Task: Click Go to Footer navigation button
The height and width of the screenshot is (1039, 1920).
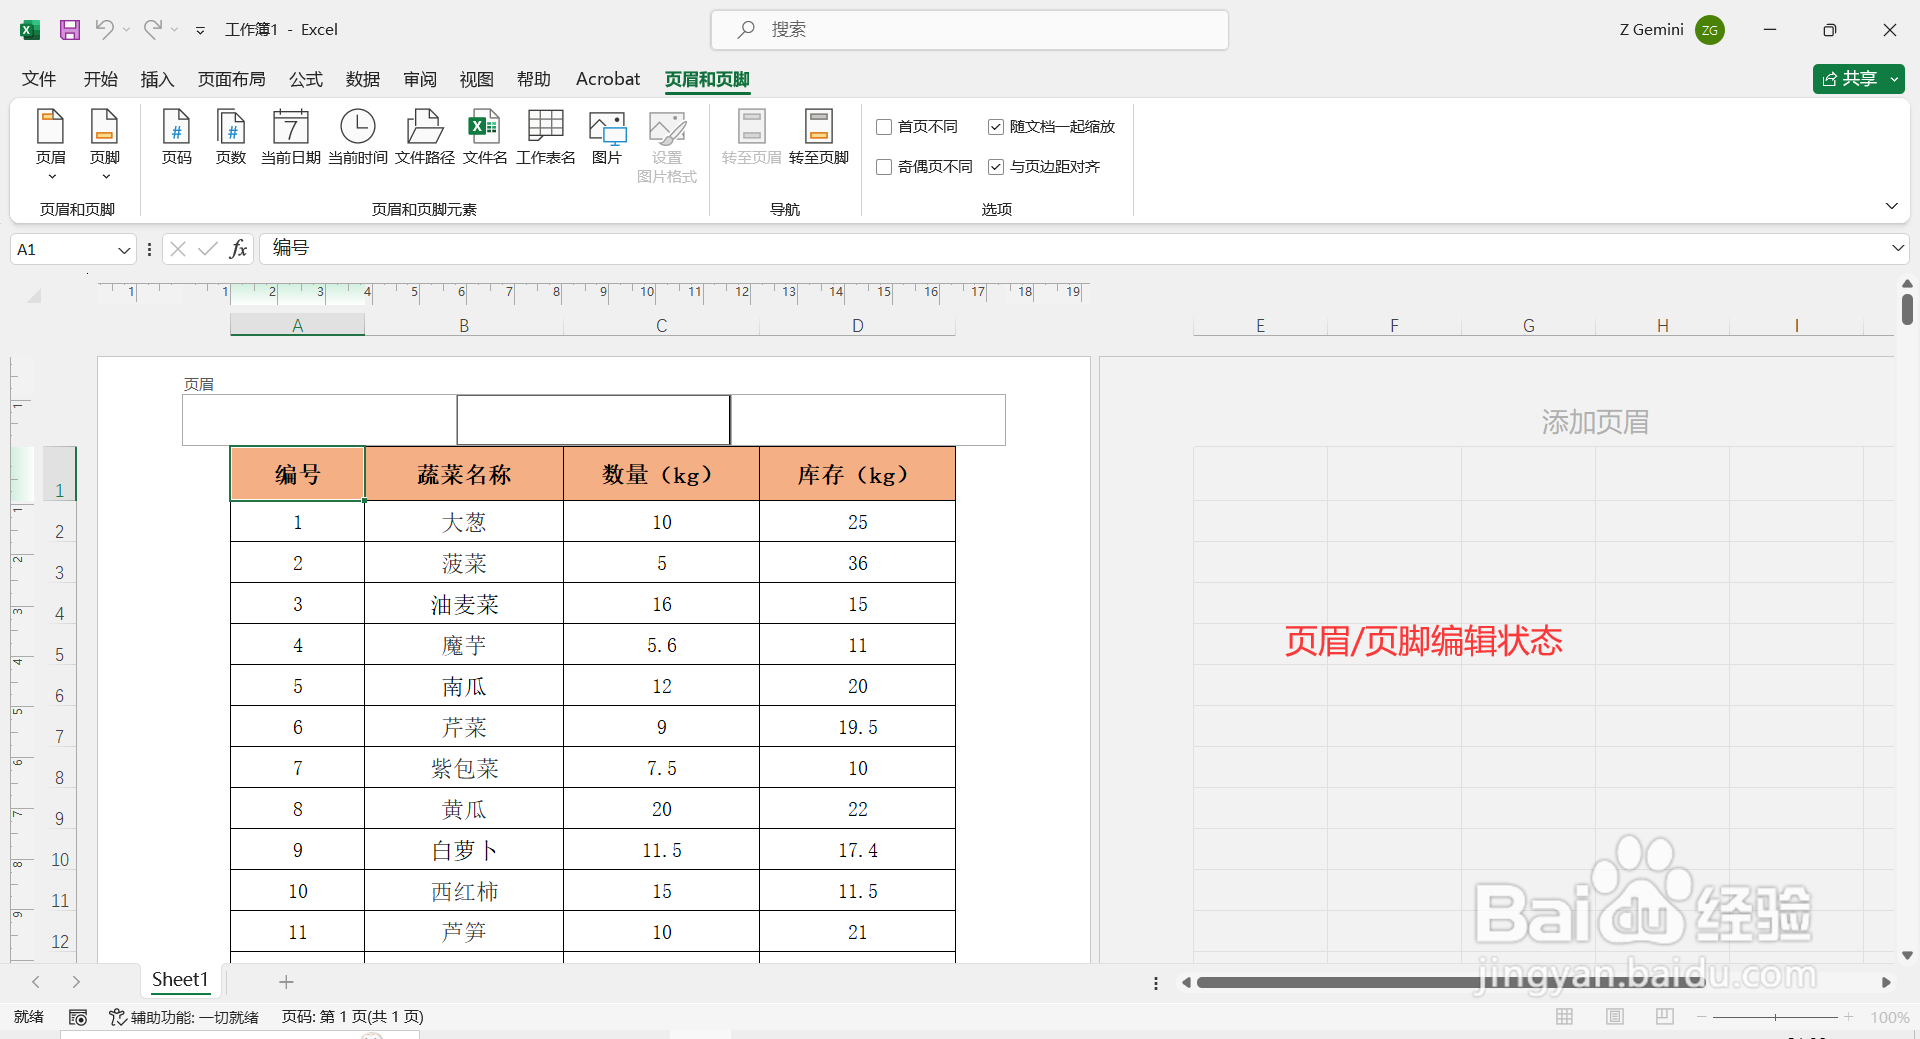Action: click(x=819, y=138)
